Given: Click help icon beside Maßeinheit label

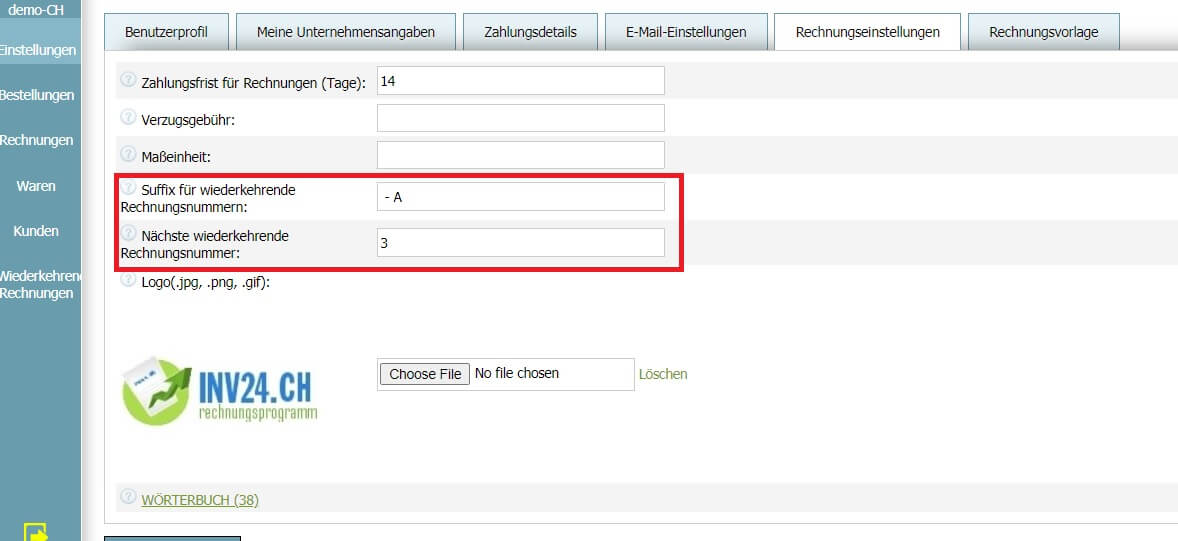Looking at the screenshot, I should 128,155.
